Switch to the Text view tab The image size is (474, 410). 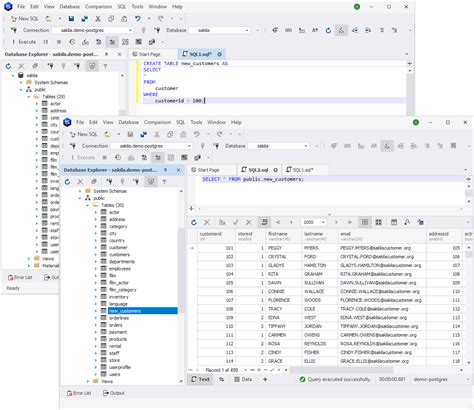point(200,379)
